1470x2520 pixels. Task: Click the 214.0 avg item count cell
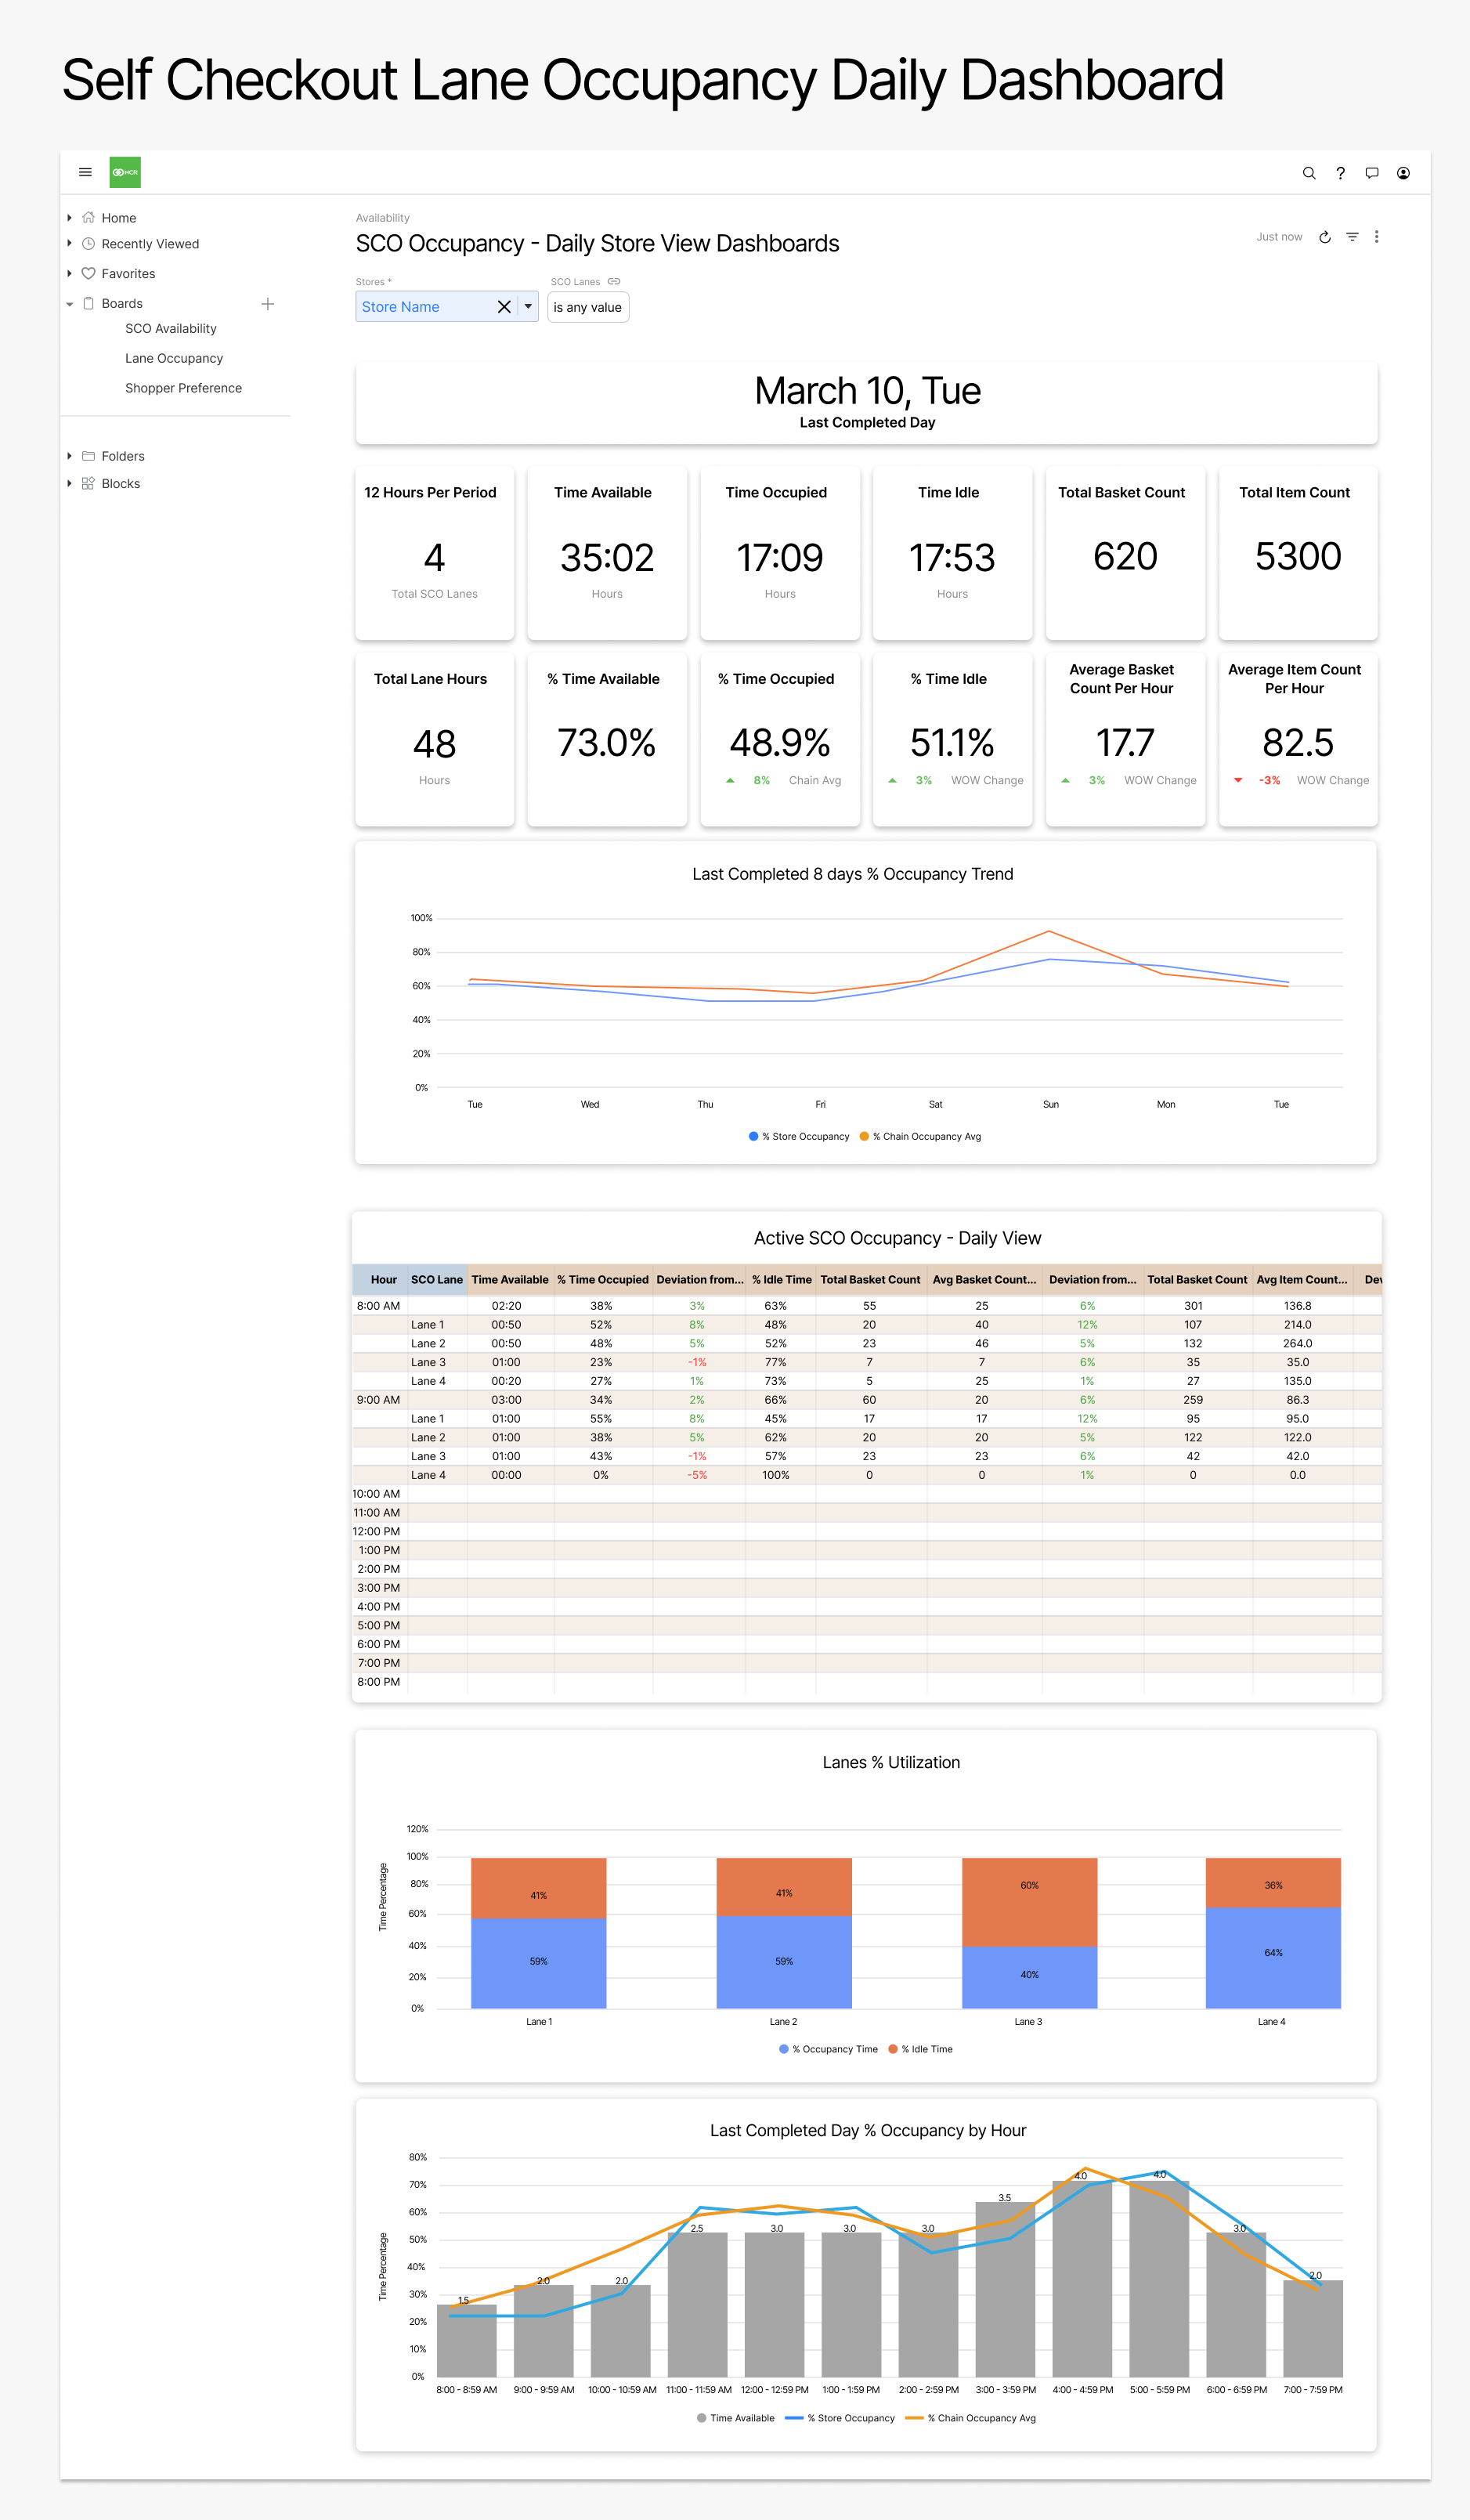(x=1297, y=1324)
